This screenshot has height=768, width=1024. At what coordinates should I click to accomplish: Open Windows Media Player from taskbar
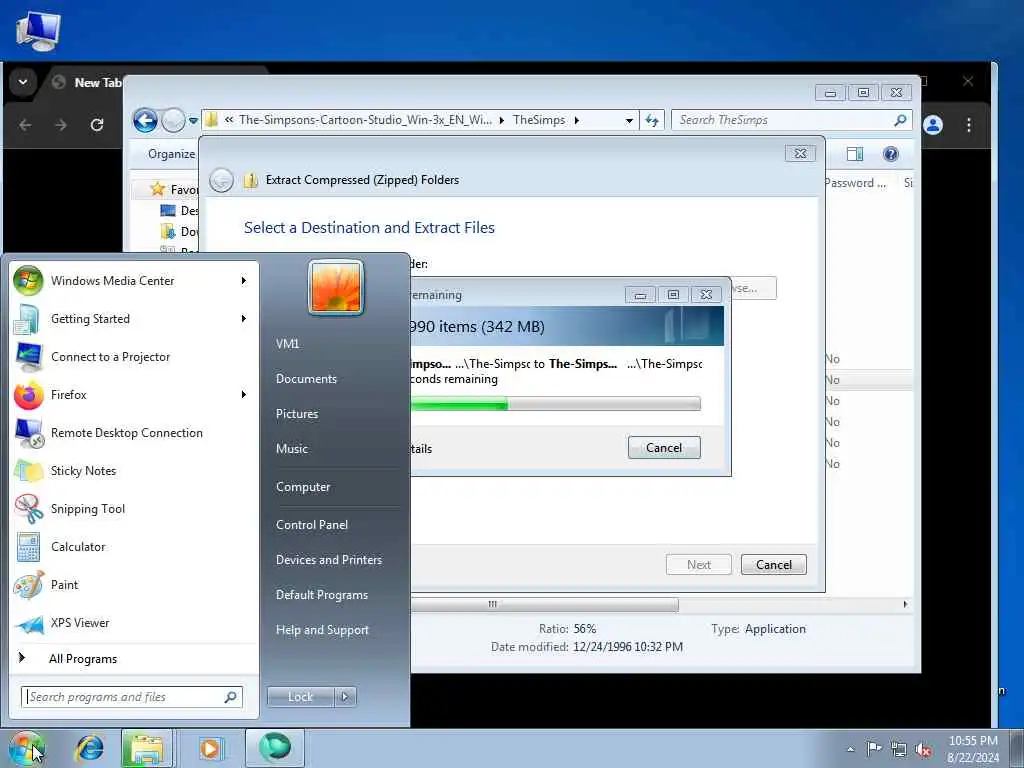(210, 748)
